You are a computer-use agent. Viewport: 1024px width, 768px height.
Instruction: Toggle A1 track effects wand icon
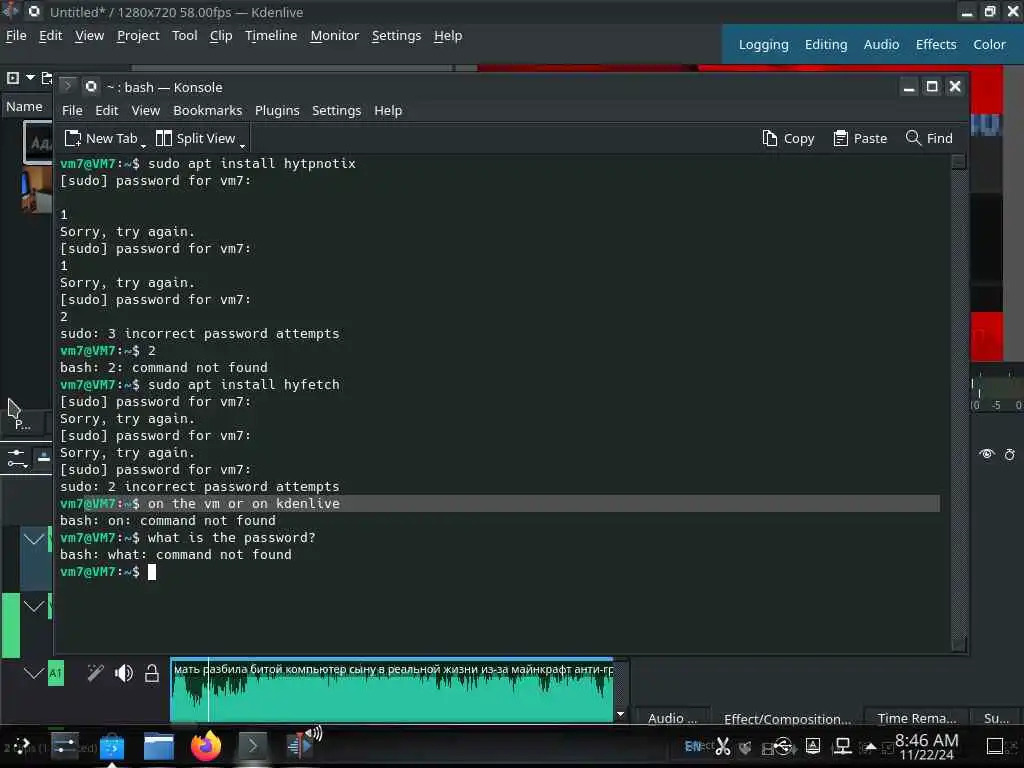point(95,673)
